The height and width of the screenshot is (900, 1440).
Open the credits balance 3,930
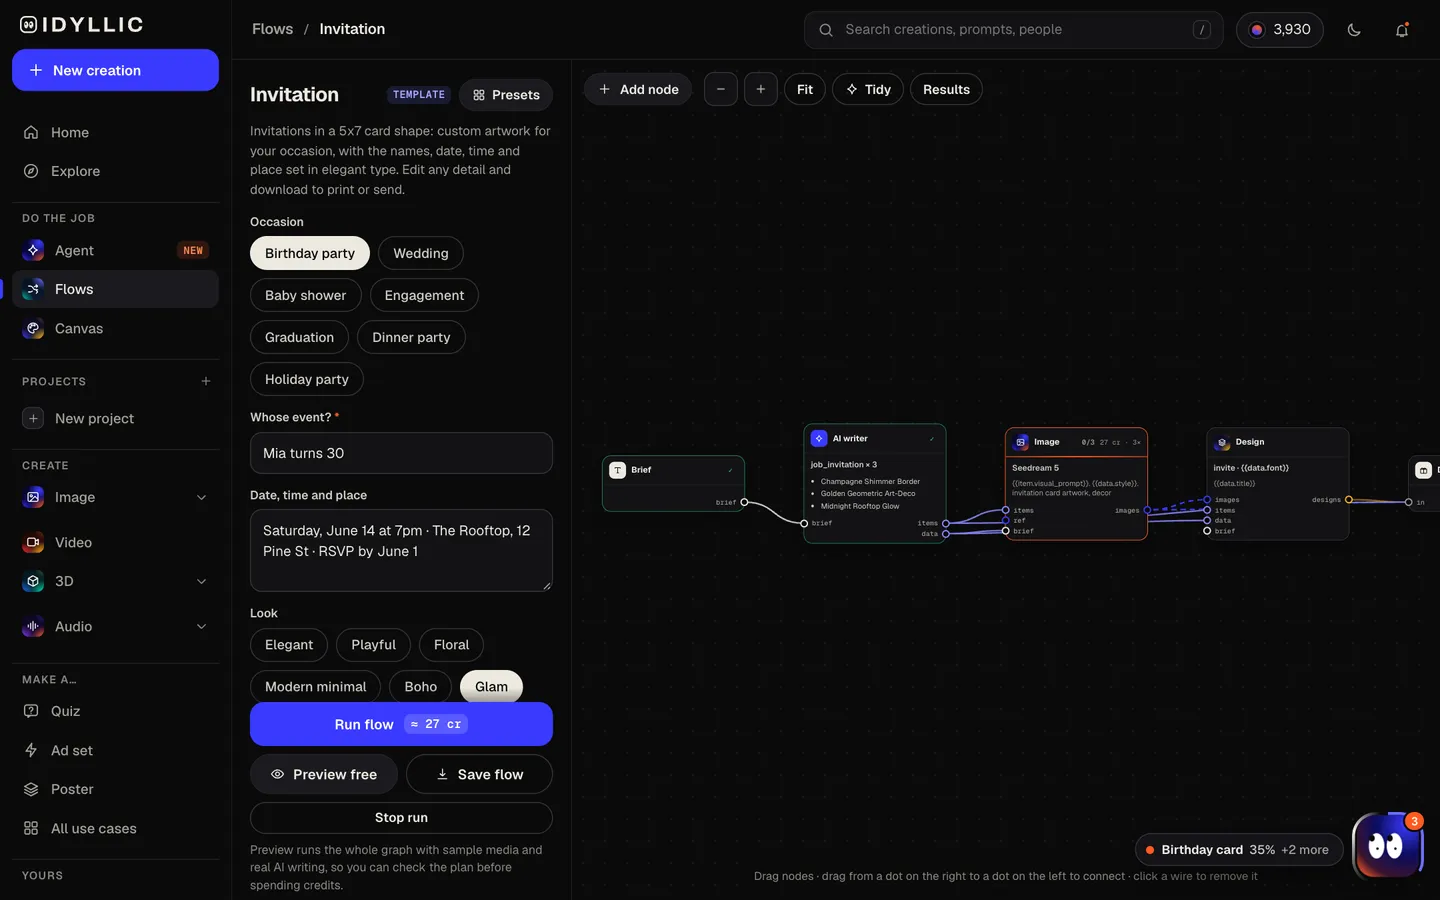tap(1280, 30)
